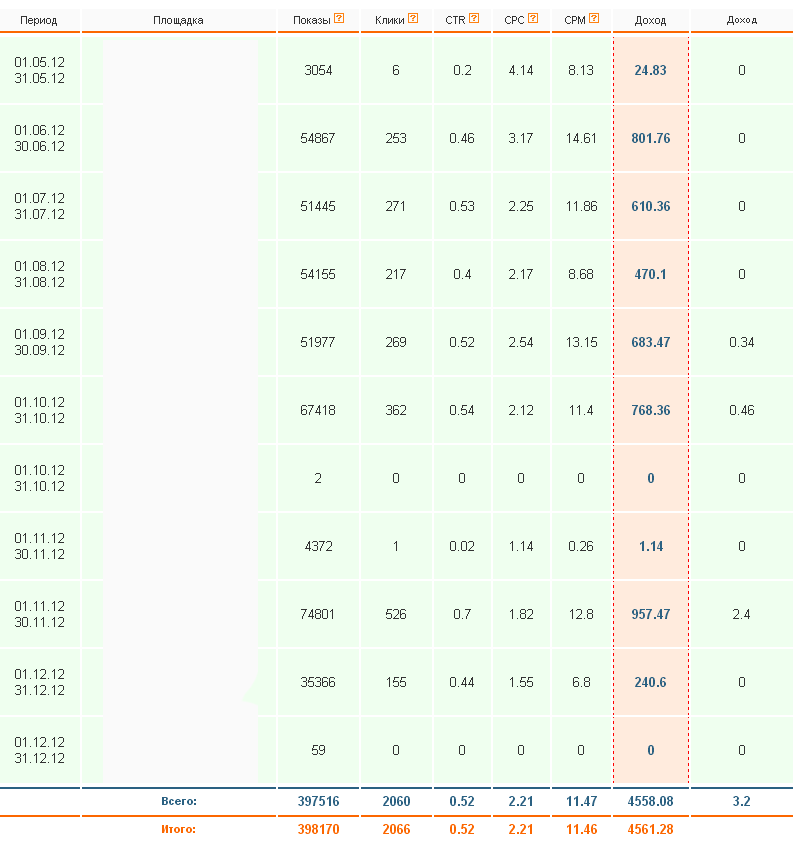The image size is (800, 850).
Task: Click CTR value 0.53
Action: coord(462,207)
